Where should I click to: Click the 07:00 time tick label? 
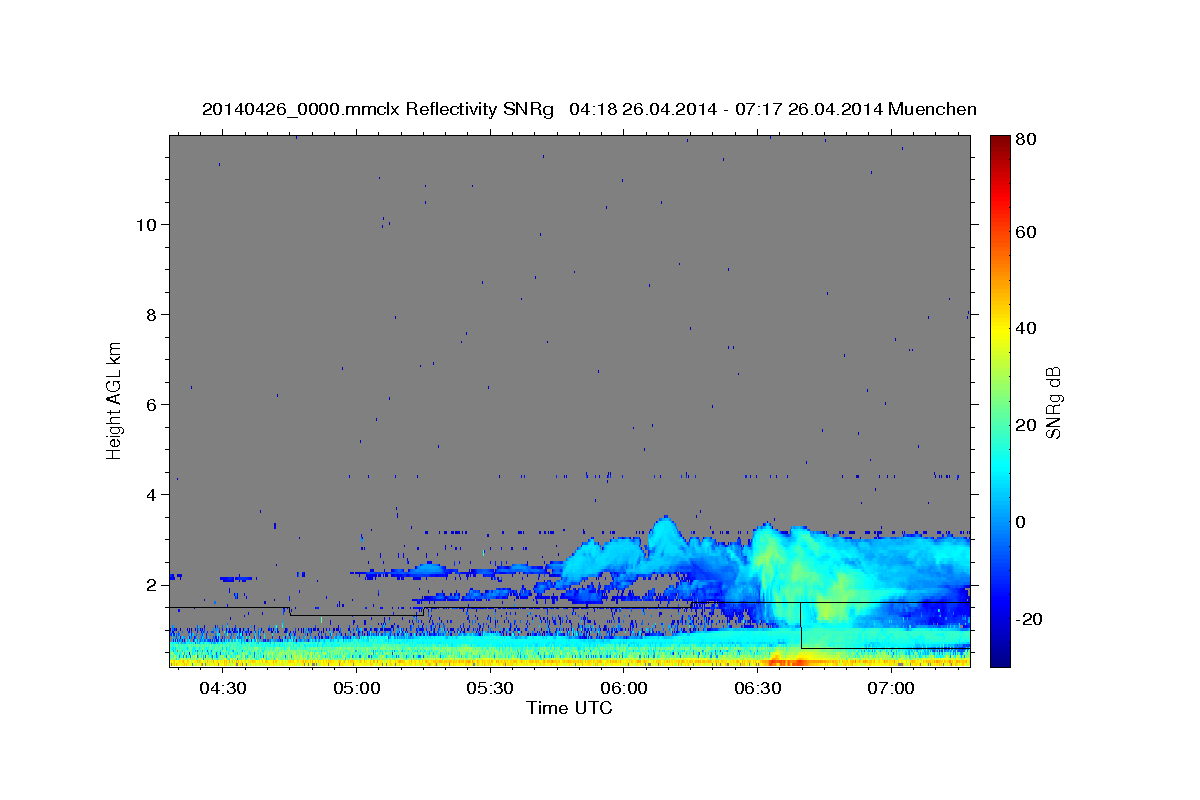pos(891,690)
